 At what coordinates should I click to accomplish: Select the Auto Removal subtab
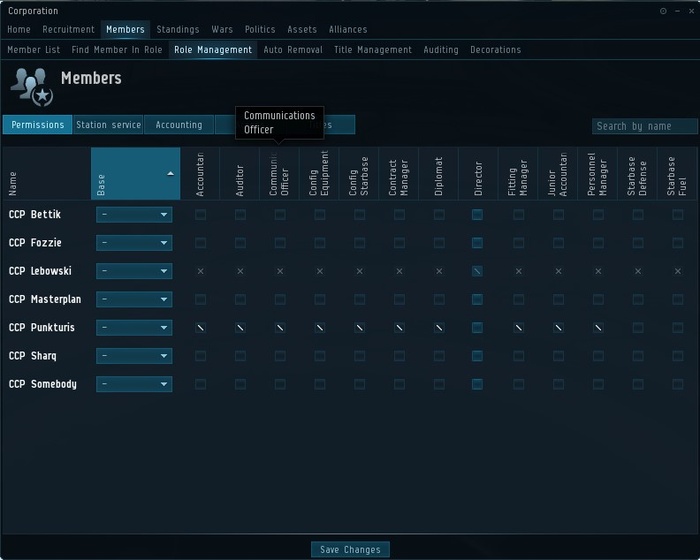293,50
